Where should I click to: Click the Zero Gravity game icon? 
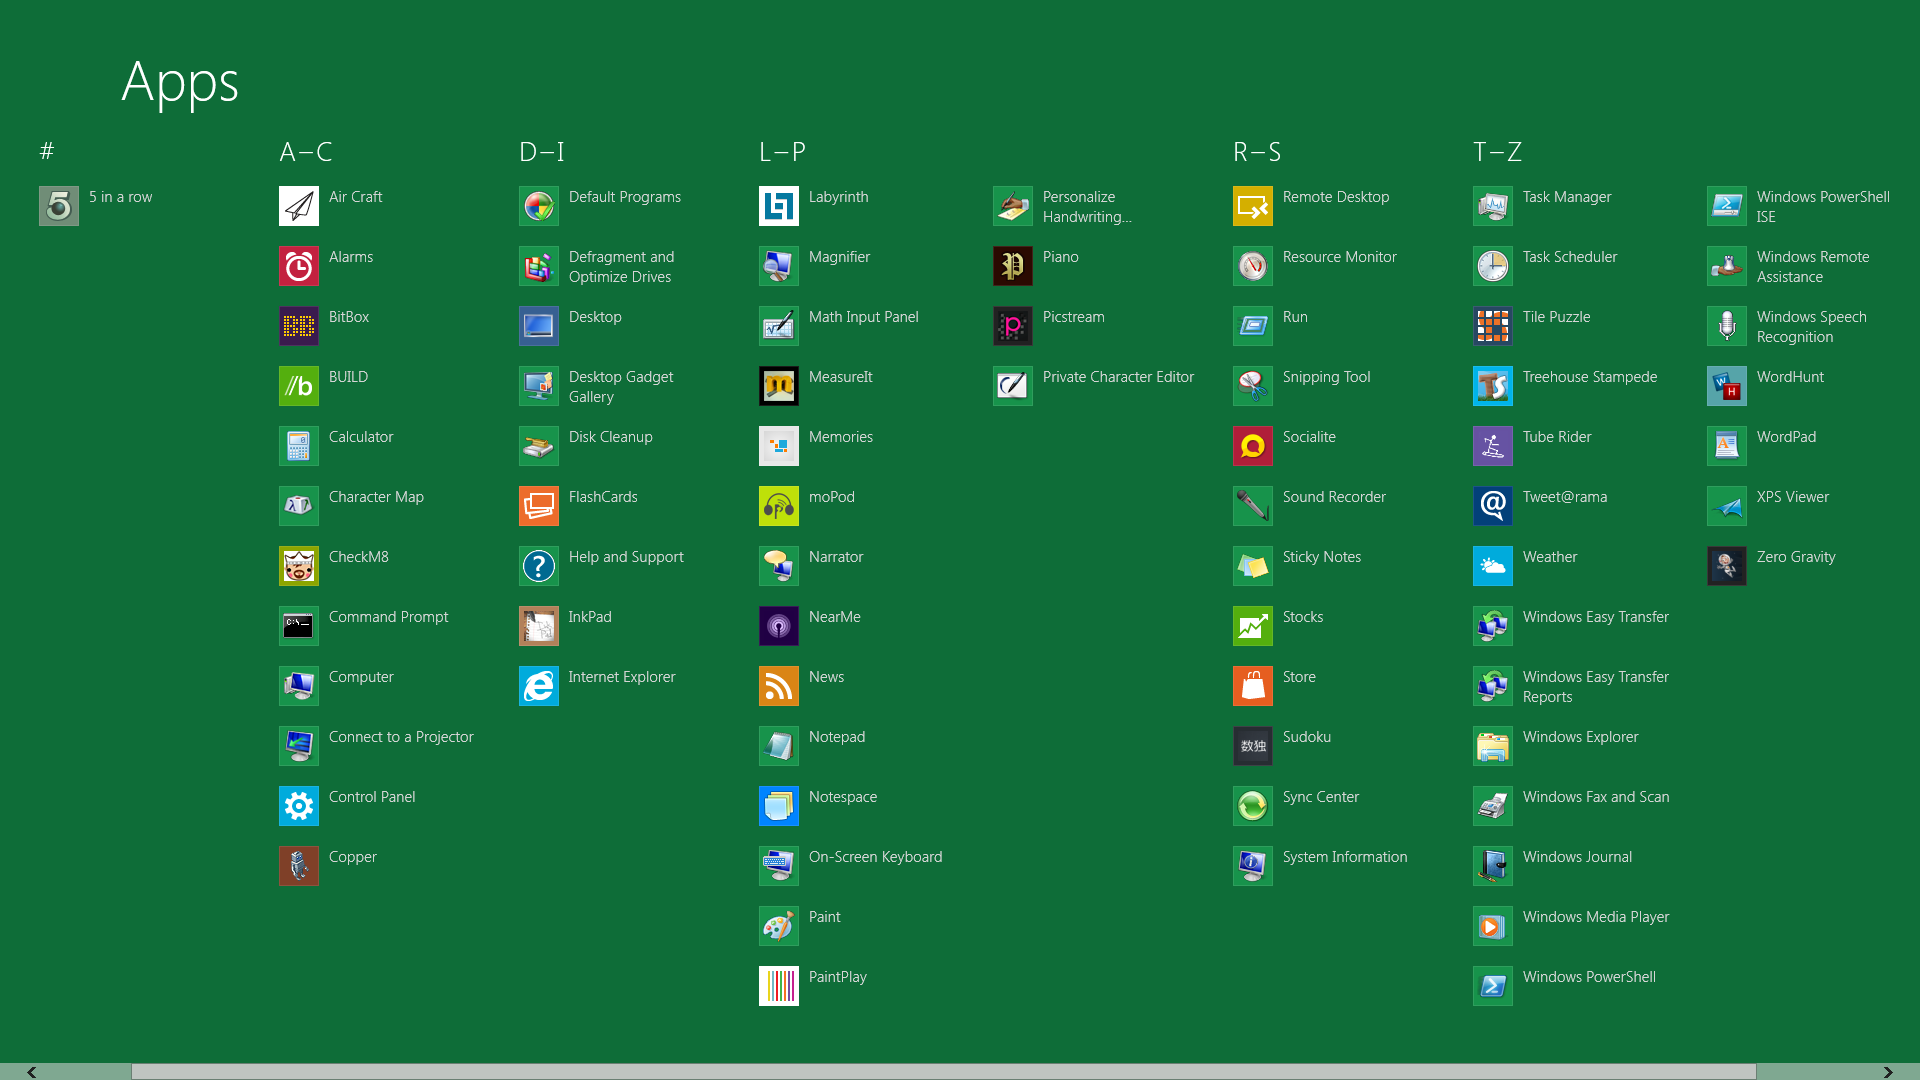[1726, 566]
